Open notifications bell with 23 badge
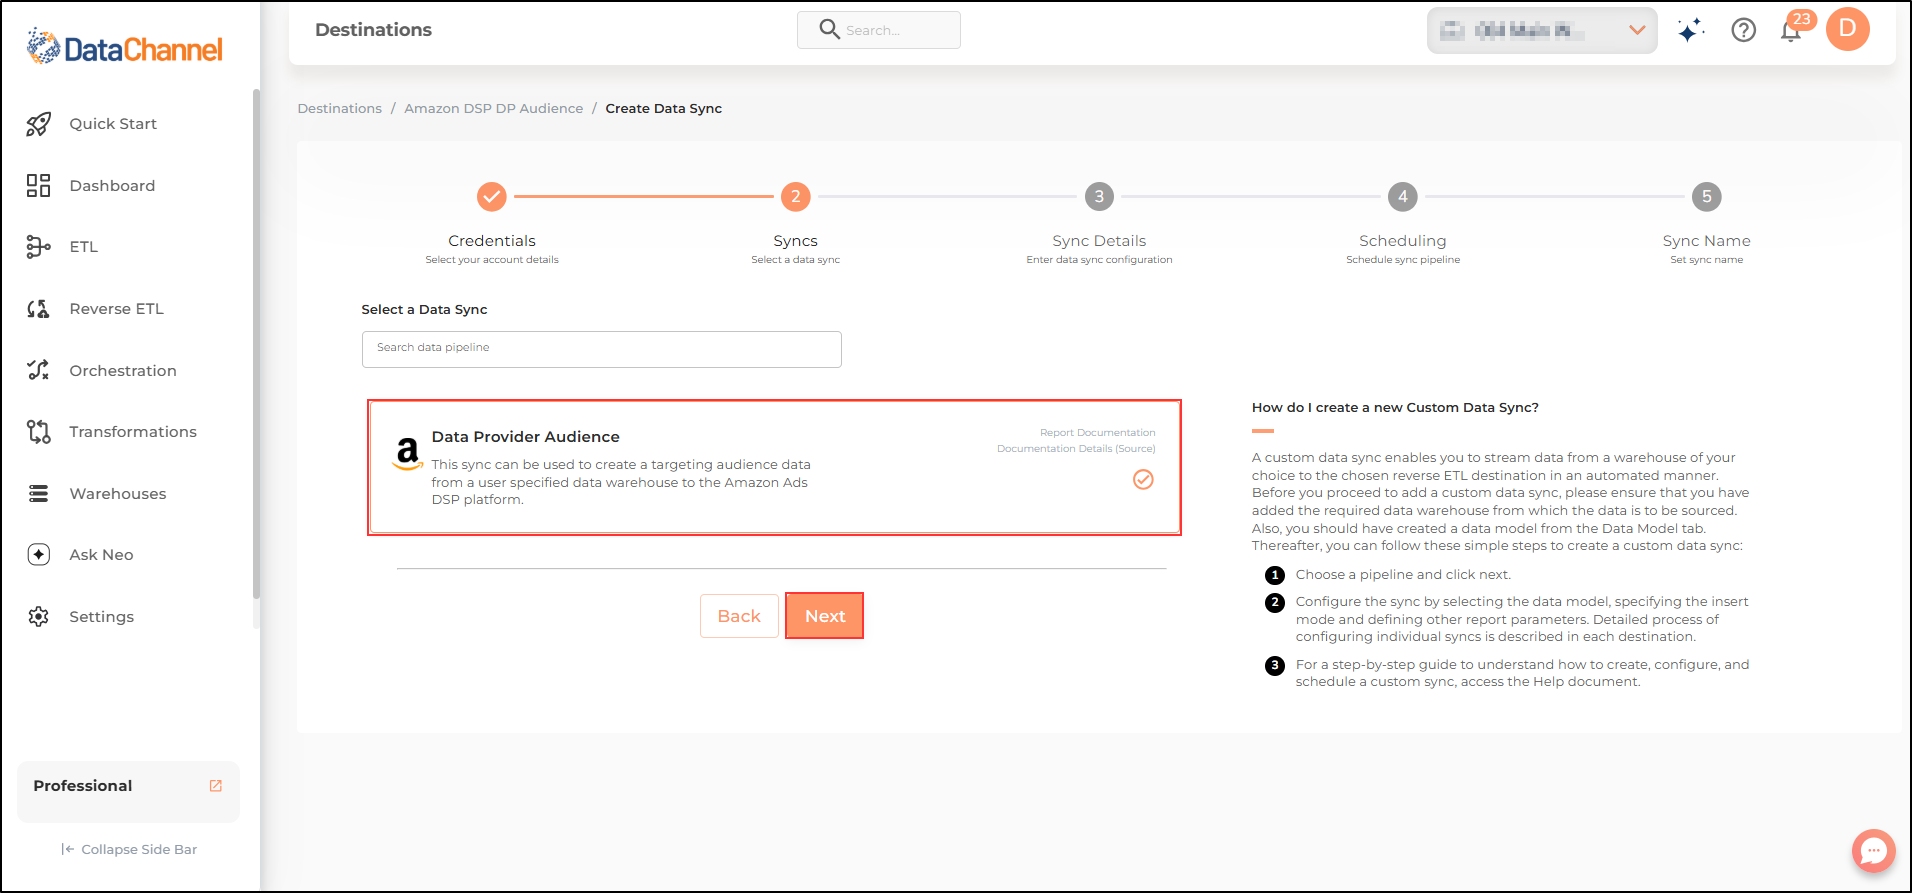 point(1793,29)
